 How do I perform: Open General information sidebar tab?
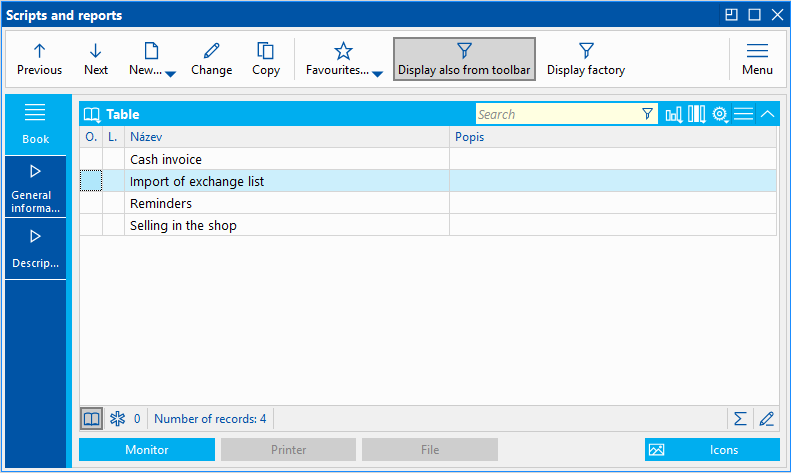point(35,187)
